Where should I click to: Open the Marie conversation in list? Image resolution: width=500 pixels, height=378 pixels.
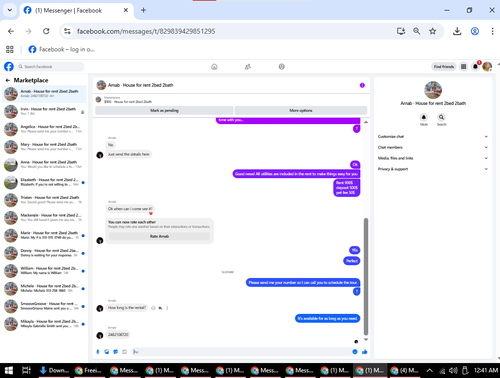(x=44, y=235)
